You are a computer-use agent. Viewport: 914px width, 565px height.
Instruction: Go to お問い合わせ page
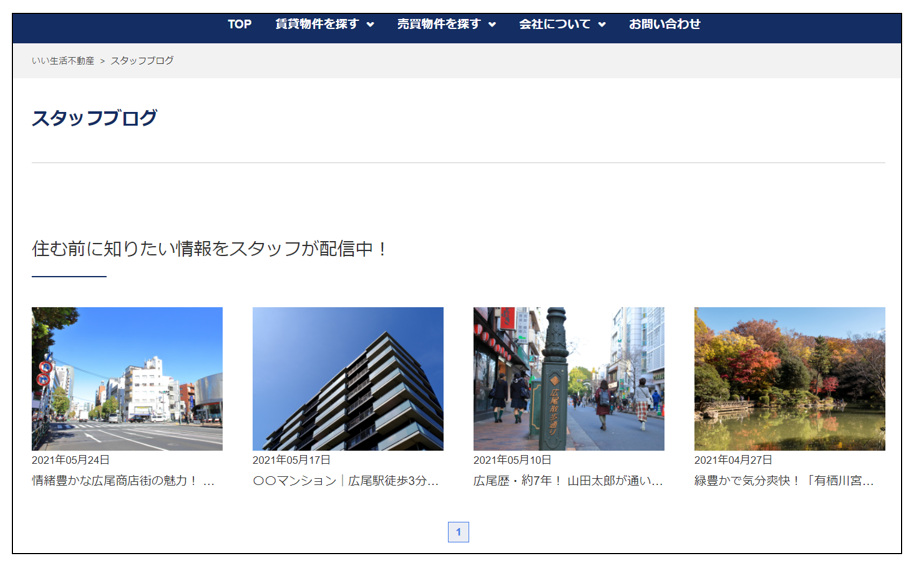tap(665, 24)
